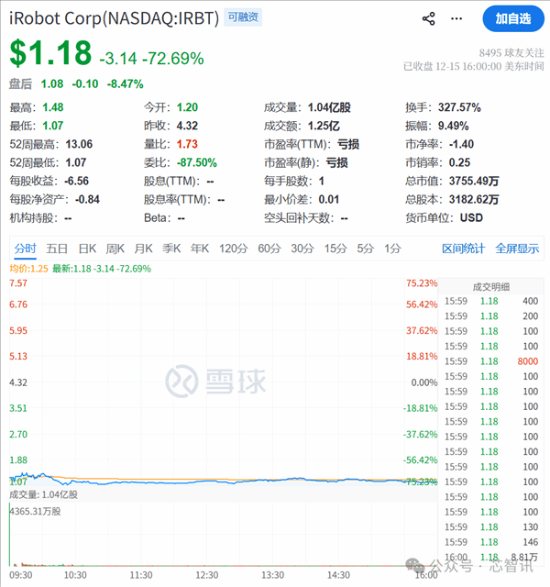Switch to the 季K chart tab

click(x=171, y=249)
